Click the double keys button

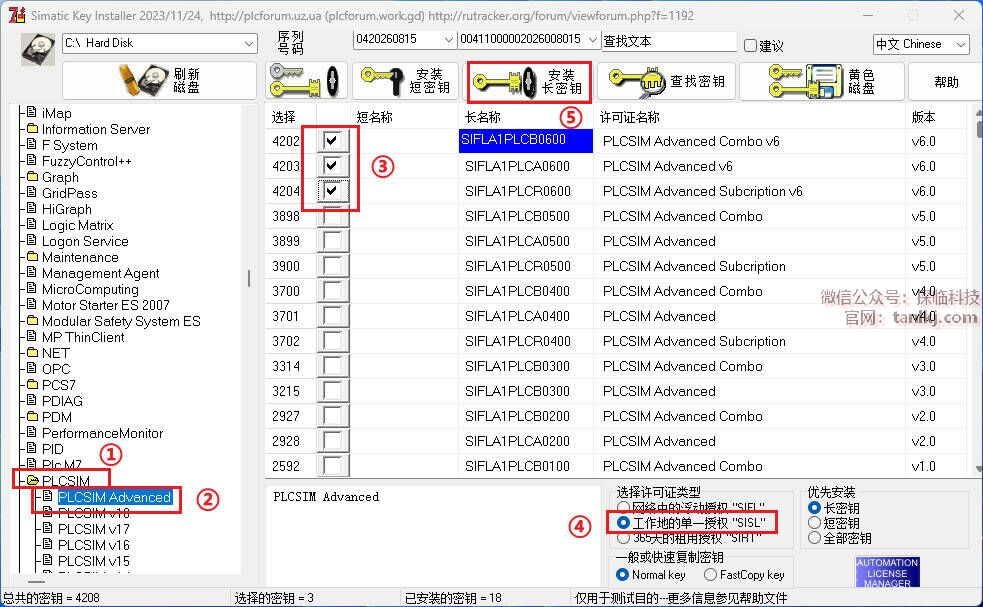coord(306,81)
